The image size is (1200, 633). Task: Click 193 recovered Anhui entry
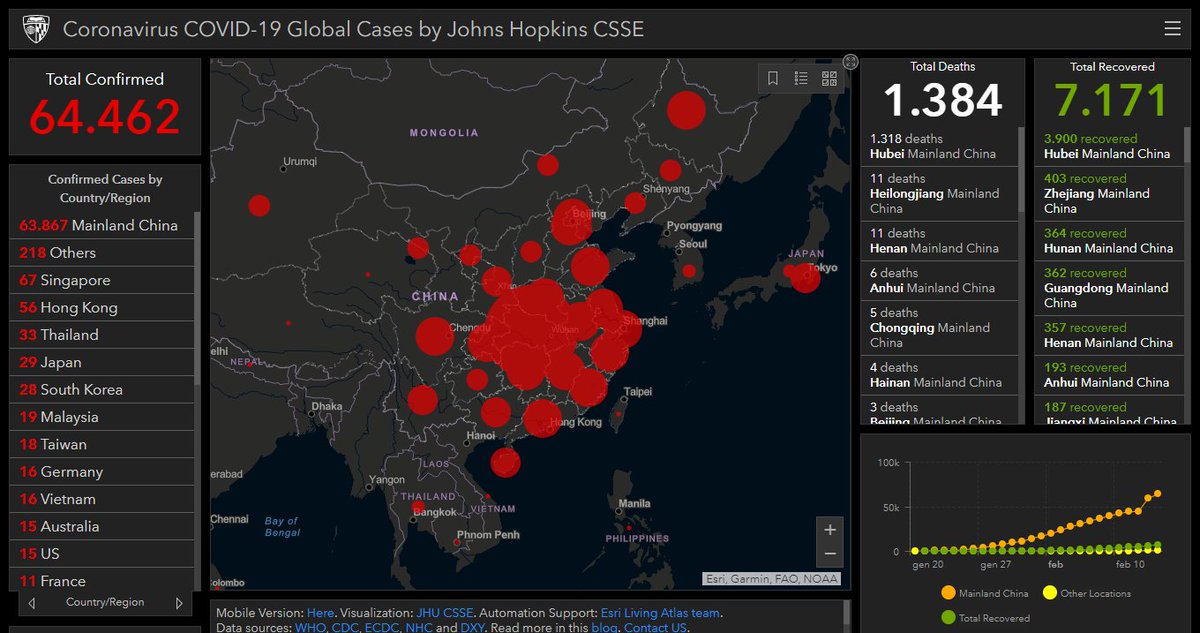(x=1109, y=374)
